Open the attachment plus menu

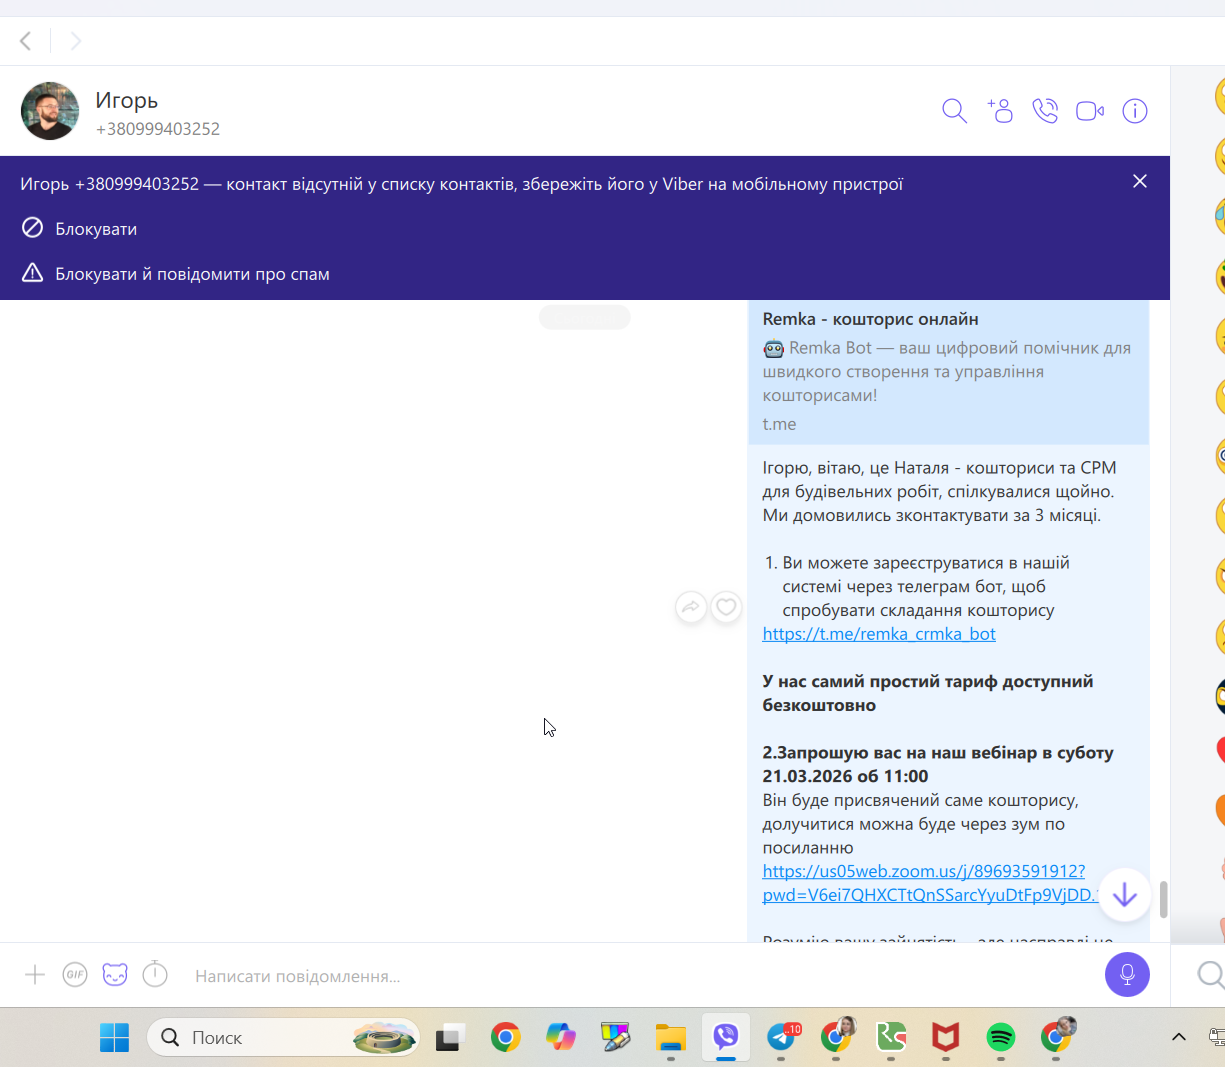coord(35,975)
